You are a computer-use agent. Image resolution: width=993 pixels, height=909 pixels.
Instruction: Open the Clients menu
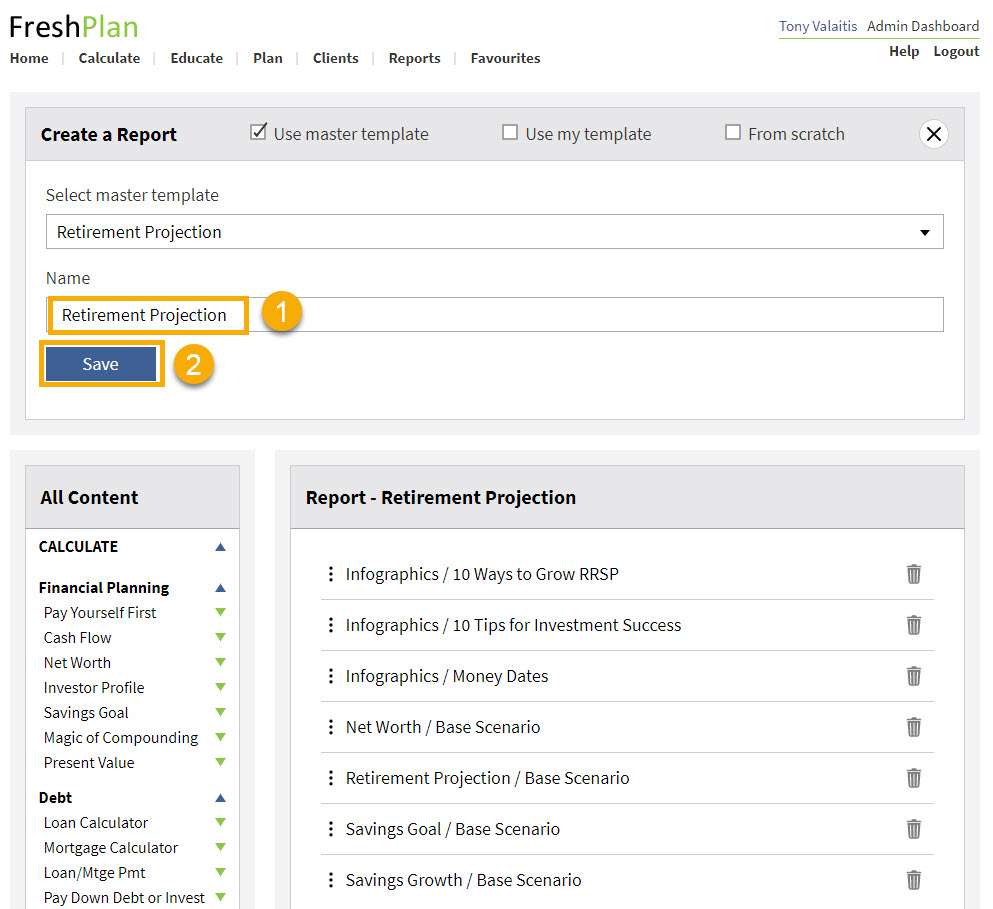(x=336, y=58)
